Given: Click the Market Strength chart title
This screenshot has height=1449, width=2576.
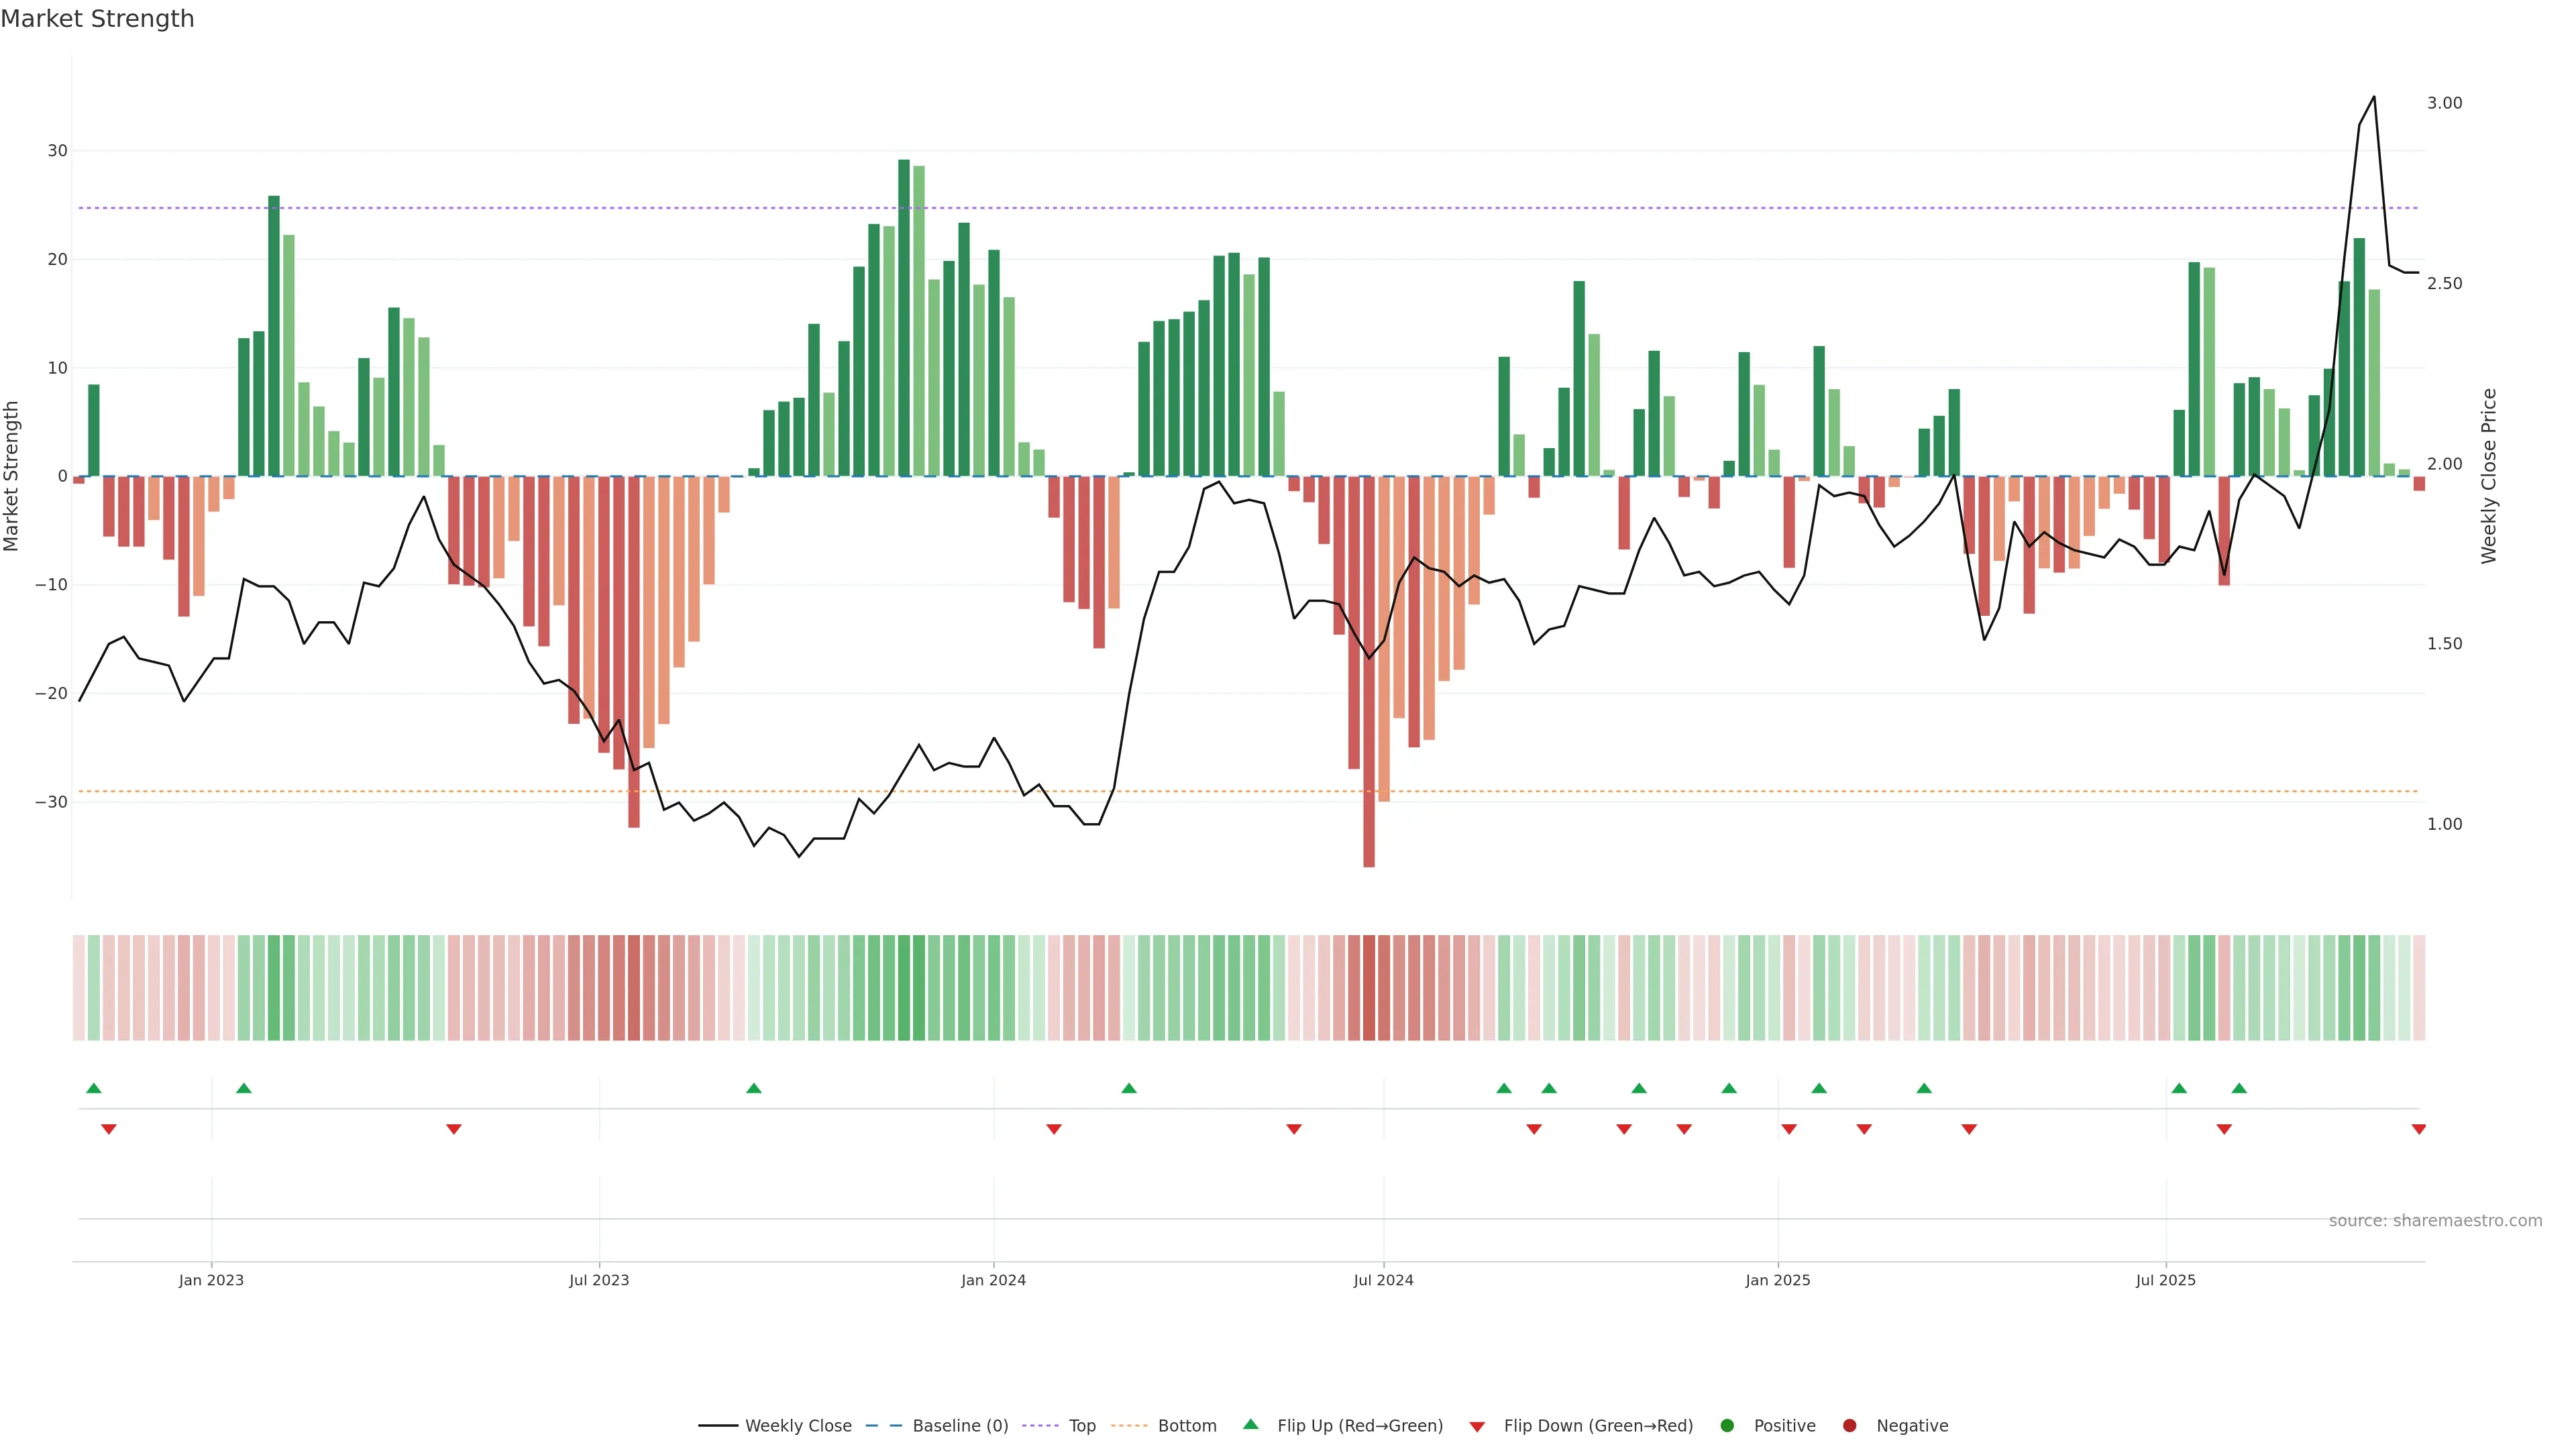Looking at the screenshot, I should click(97, 19).
